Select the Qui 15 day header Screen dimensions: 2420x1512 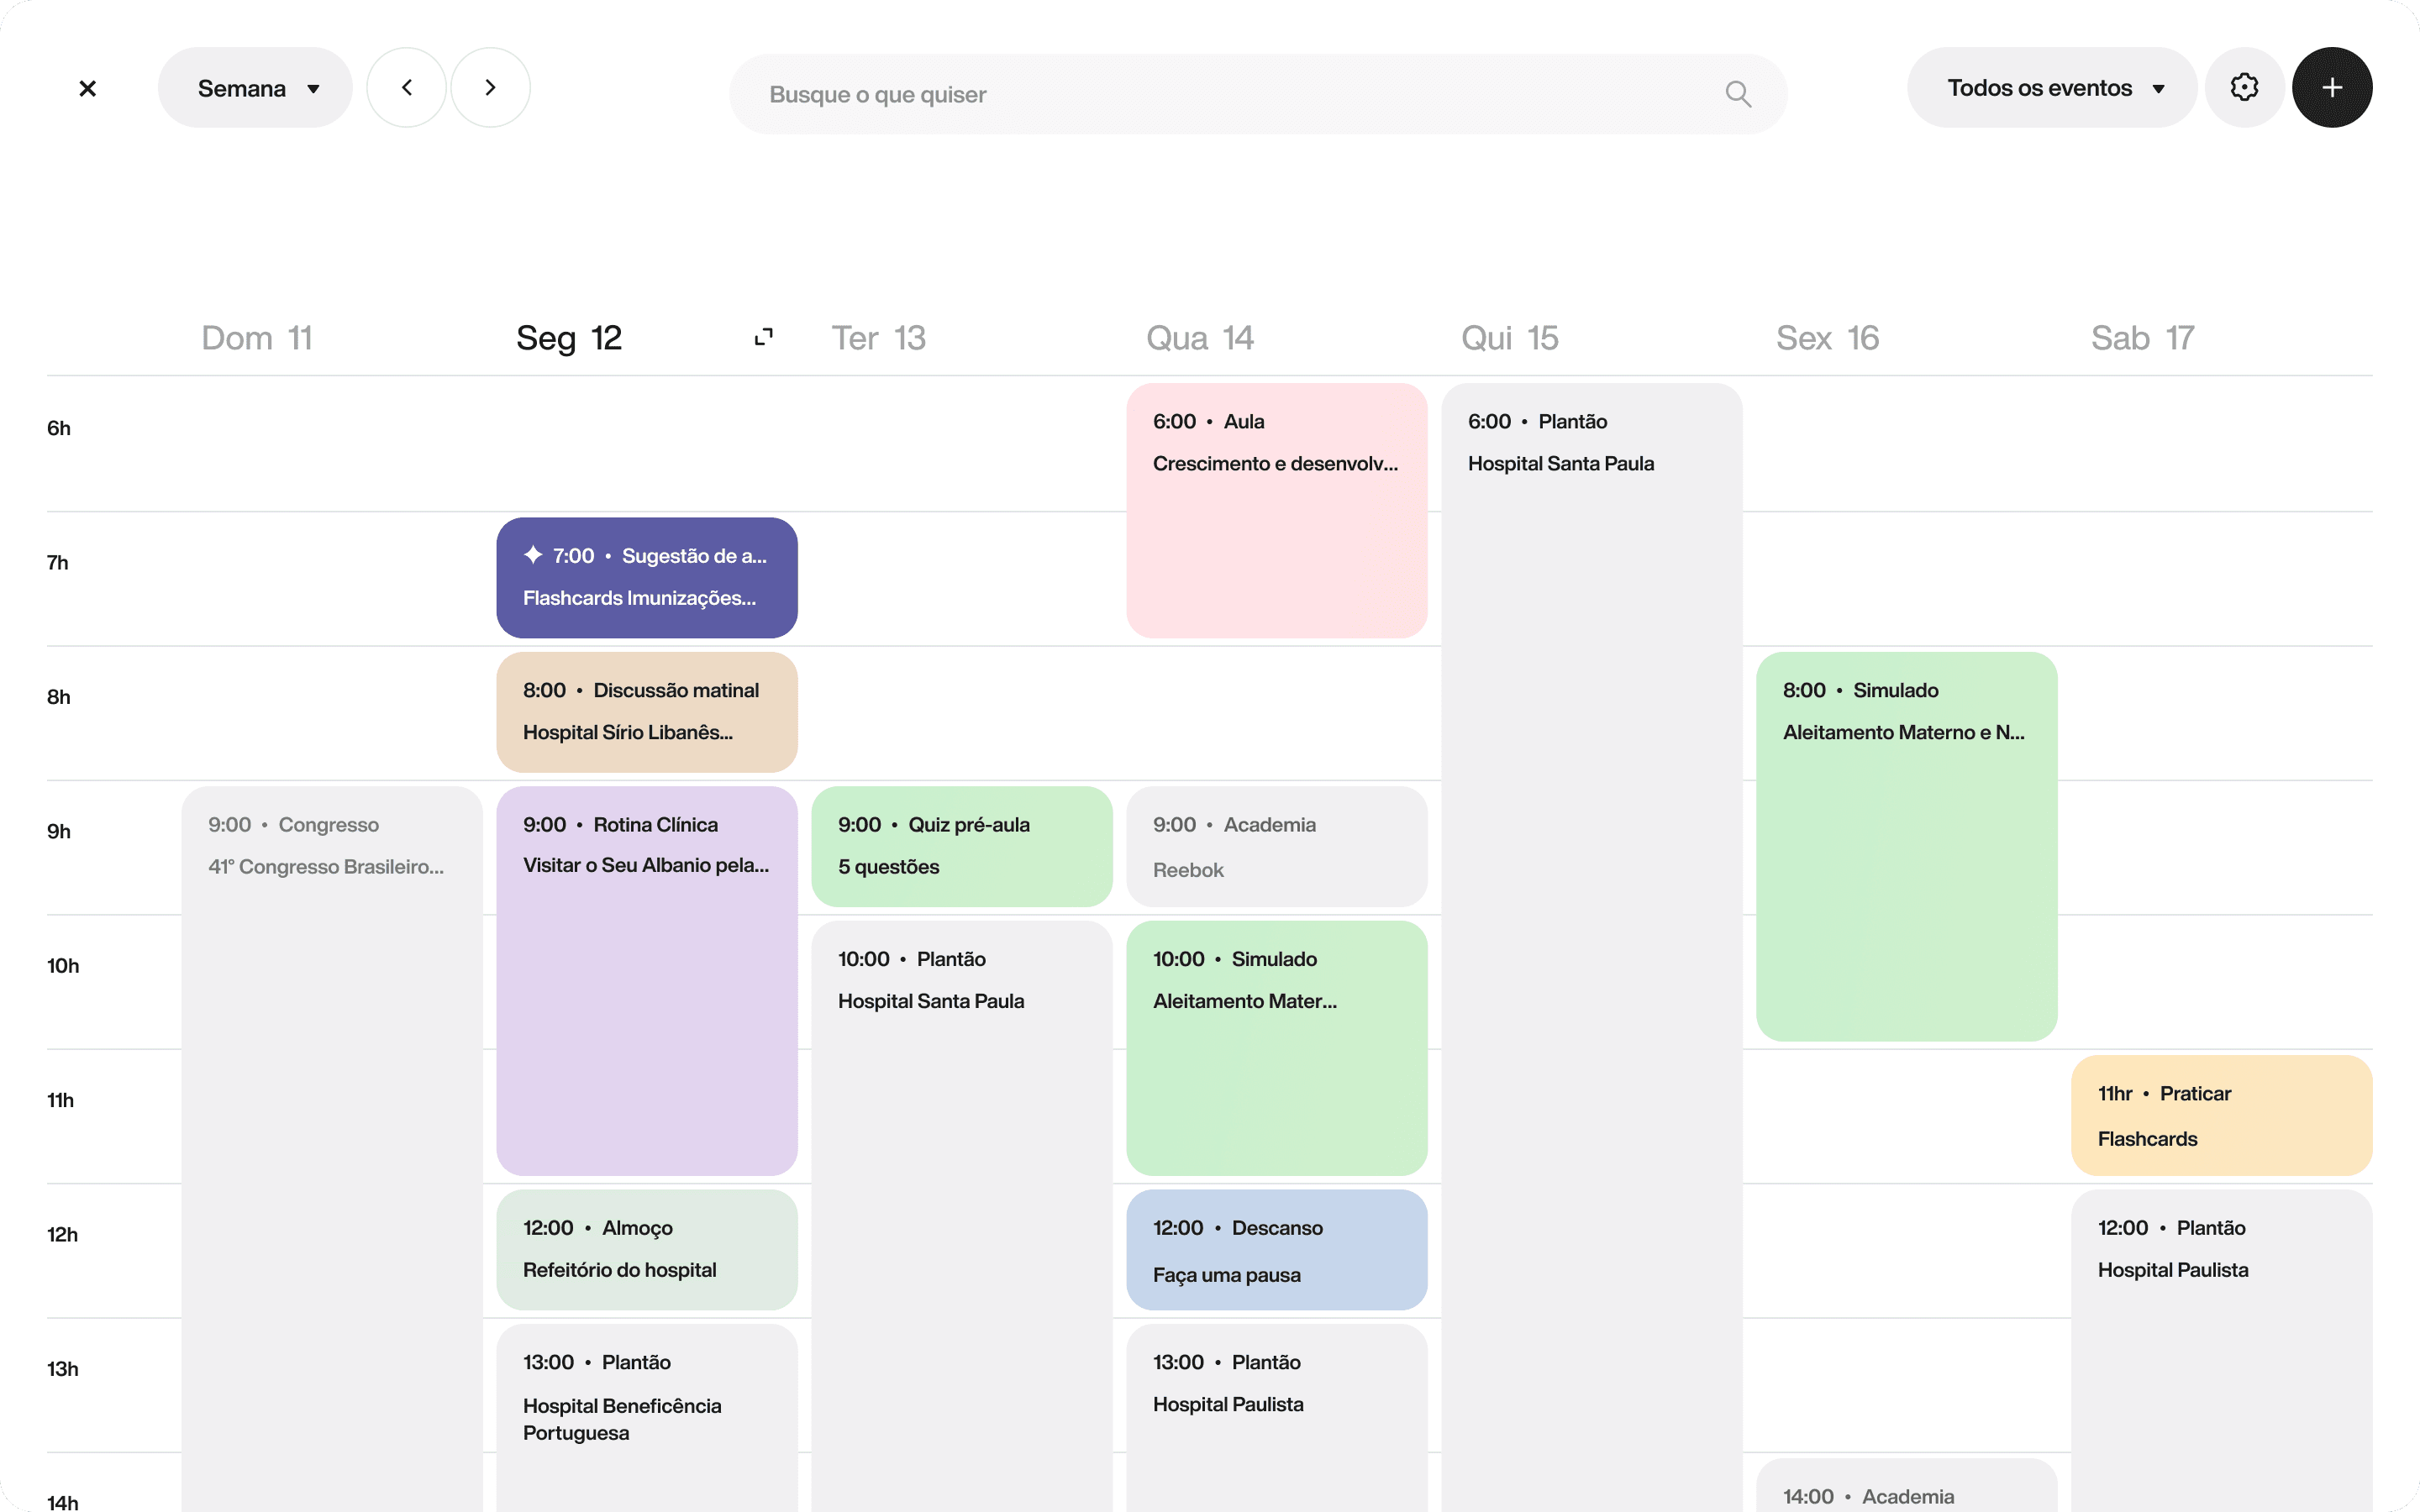1509,338
